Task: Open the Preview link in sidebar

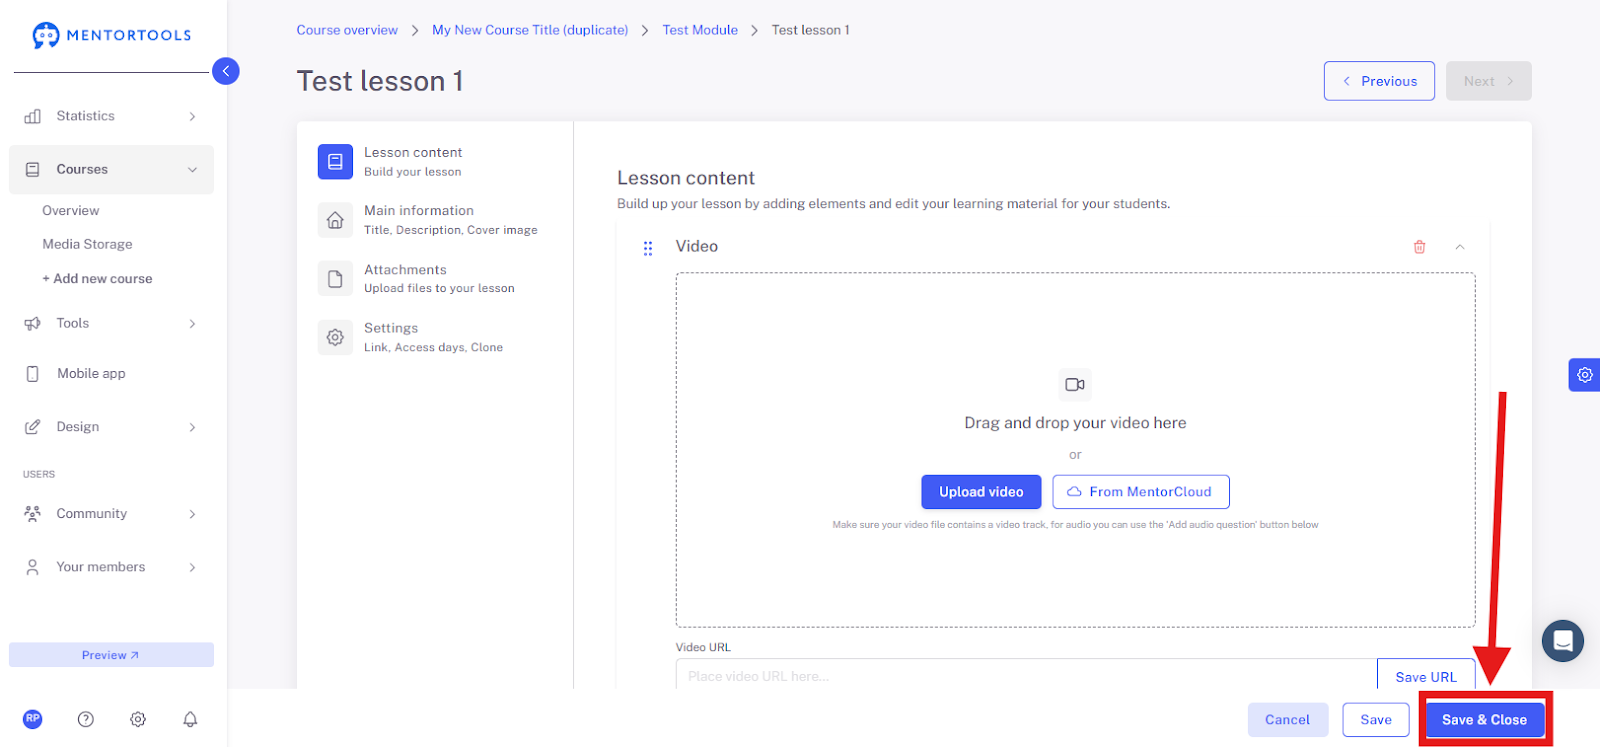Action: click(x=111, y=655)
